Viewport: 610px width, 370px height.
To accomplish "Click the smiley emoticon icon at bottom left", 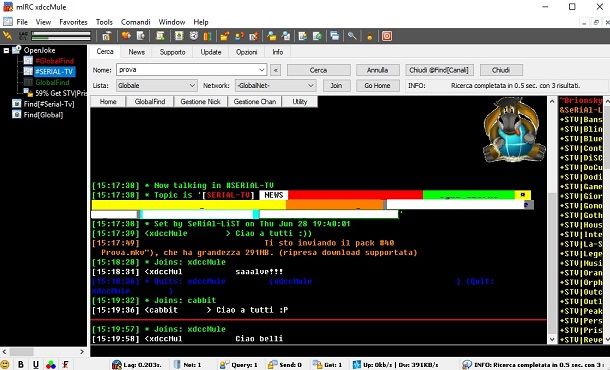I will coord(5,365).
